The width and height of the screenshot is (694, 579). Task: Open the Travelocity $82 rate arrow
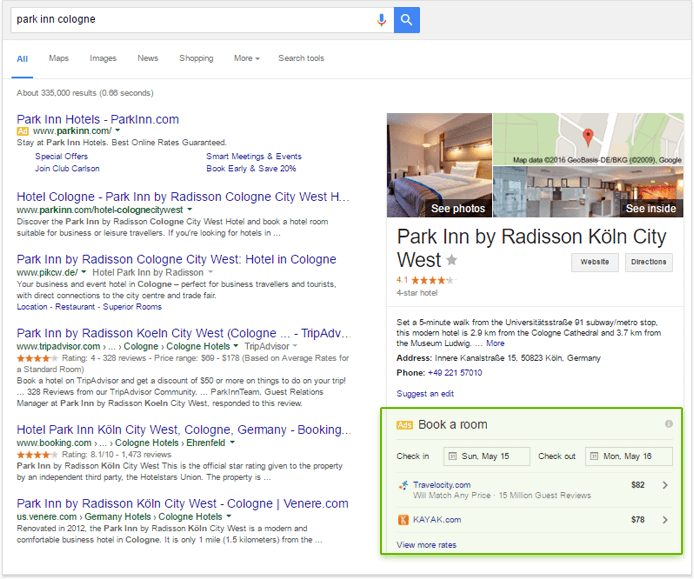665,485
